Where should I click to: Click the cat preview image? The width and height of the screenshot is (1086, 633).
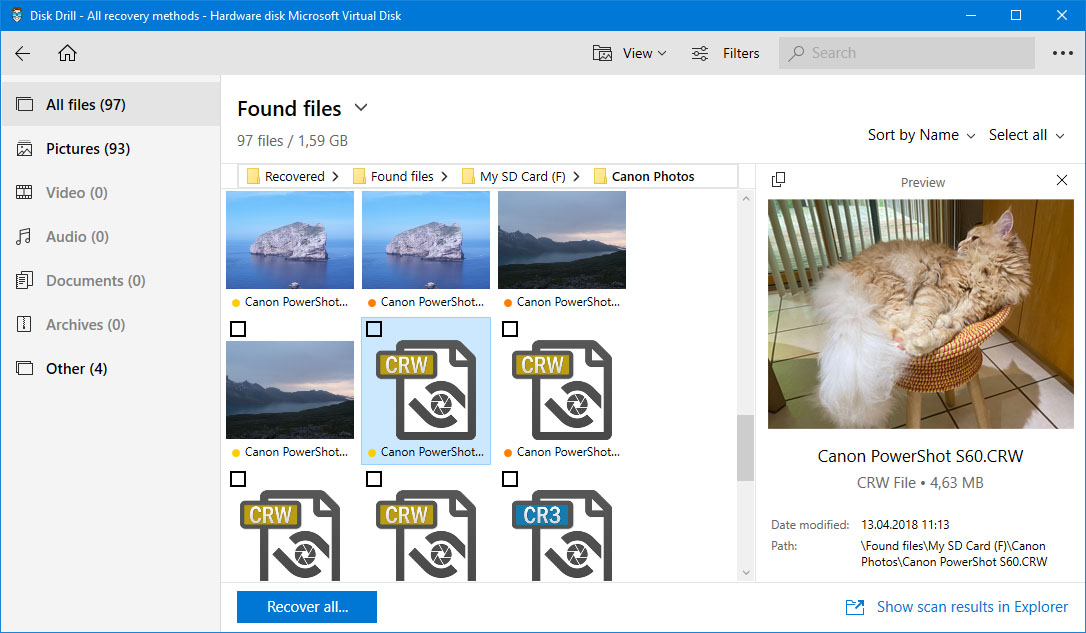point(920,314)
